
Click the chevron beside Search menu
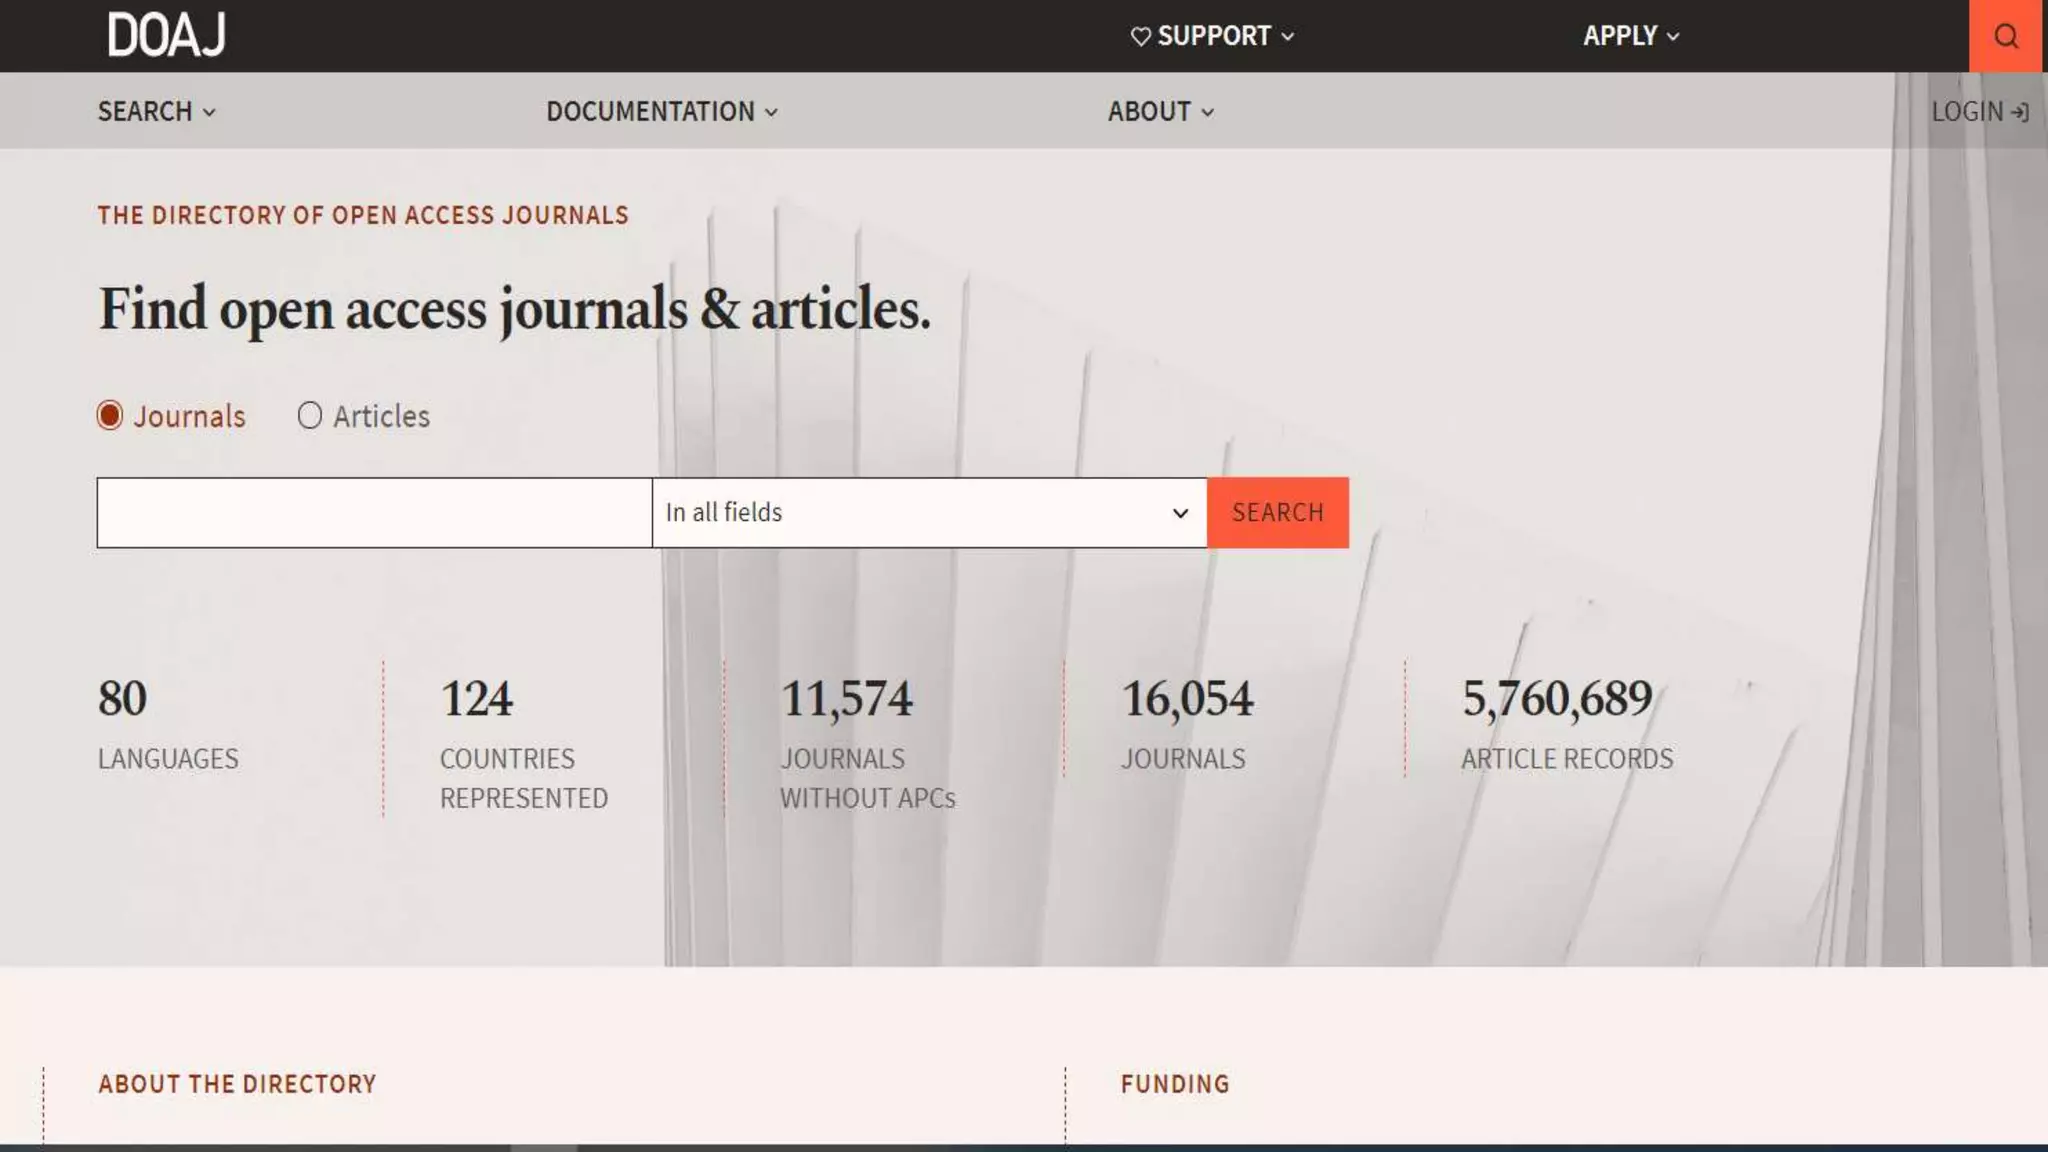209,112
